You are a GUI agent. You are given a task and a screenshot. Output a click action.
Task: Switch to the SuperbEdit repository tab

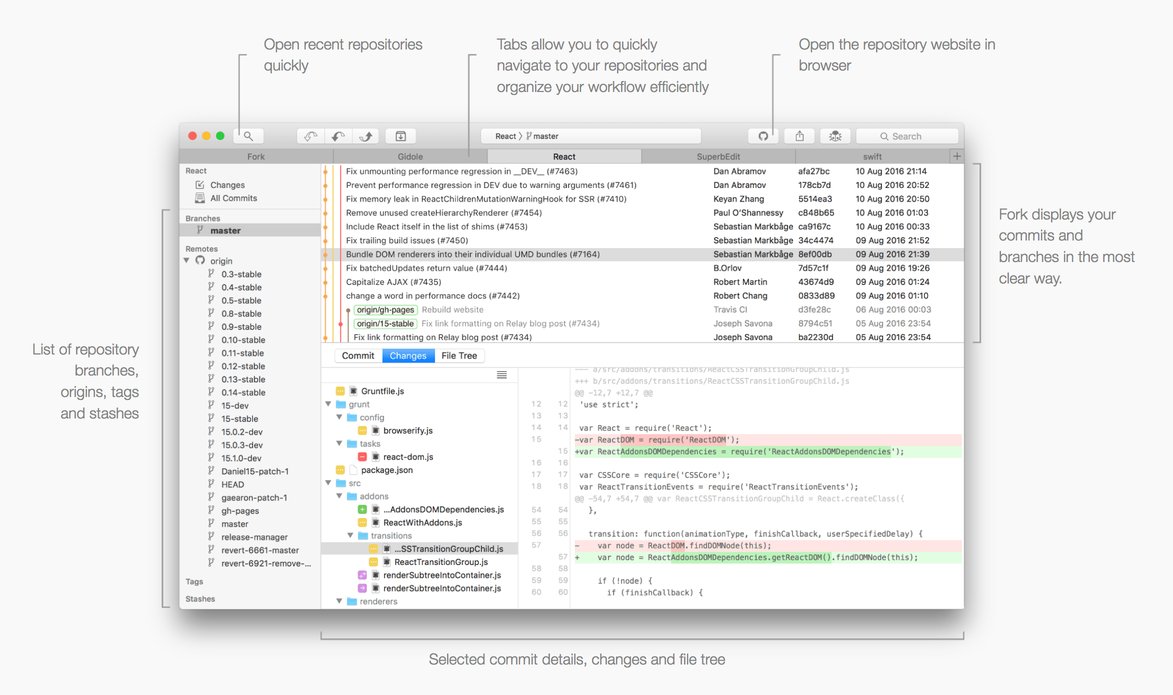(718, 157)
